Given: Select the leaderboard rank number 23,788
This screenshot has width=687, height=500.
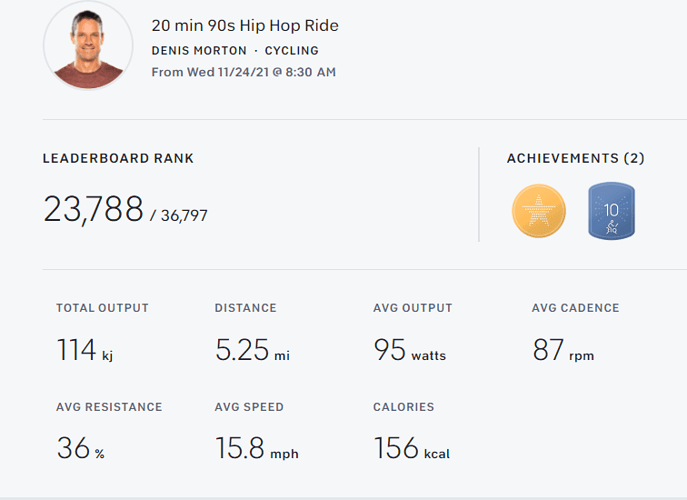Looking at the screenshot, I should pyautogui.click(x=93, y=209).
